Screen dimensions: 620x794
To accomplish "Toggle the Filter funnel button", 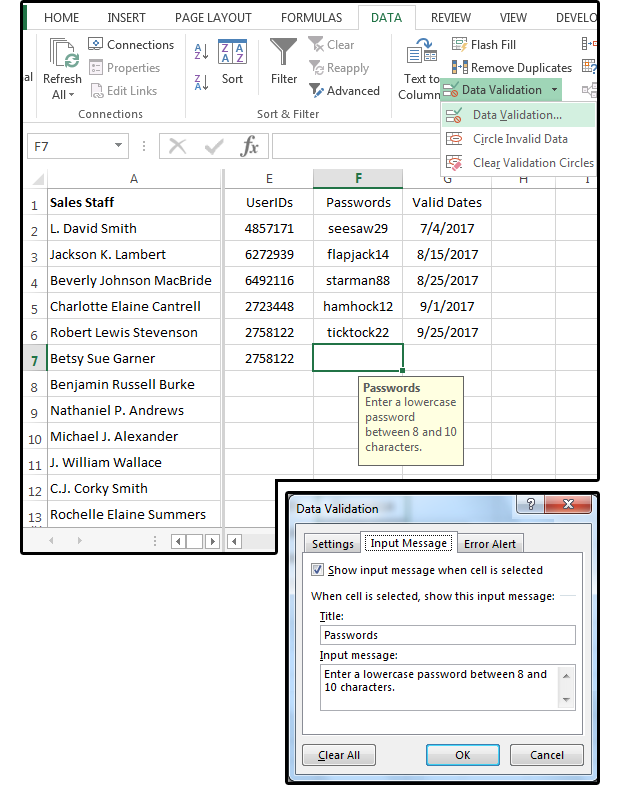I will click(x=283, y=62).
